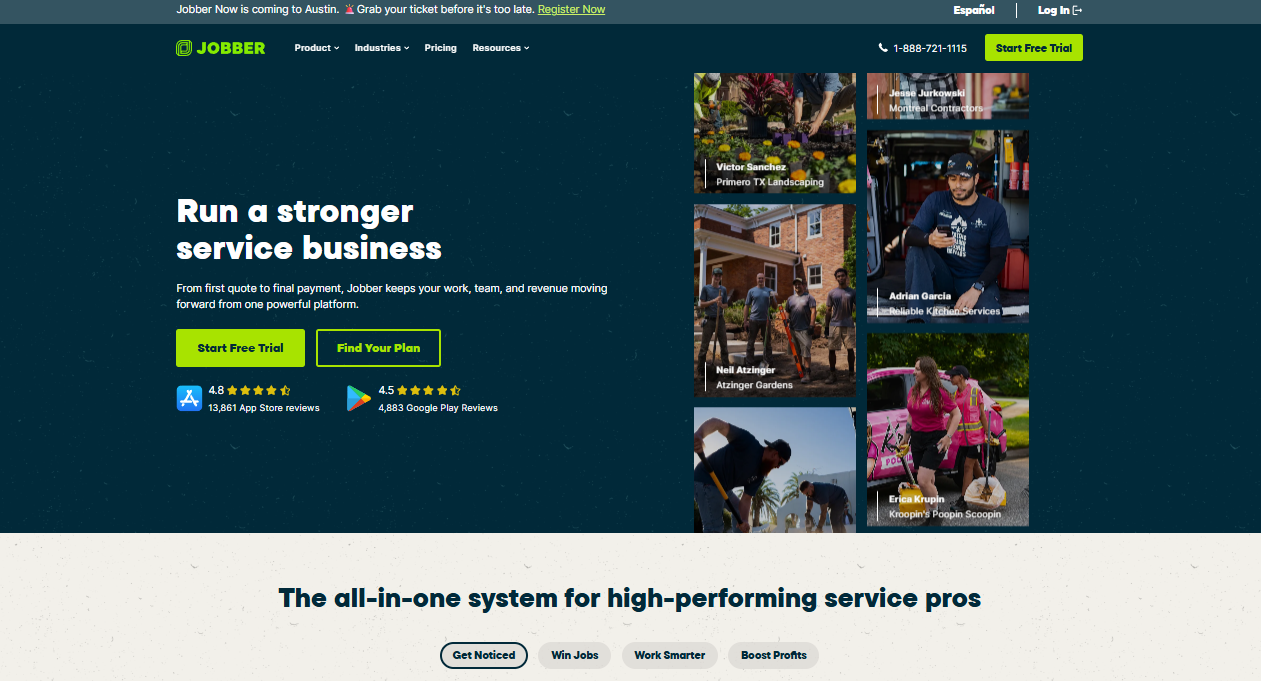Click the Jobber logo
Image resolution: width=1261 pixels, height=681 pixels.
[x=221, y=48]
